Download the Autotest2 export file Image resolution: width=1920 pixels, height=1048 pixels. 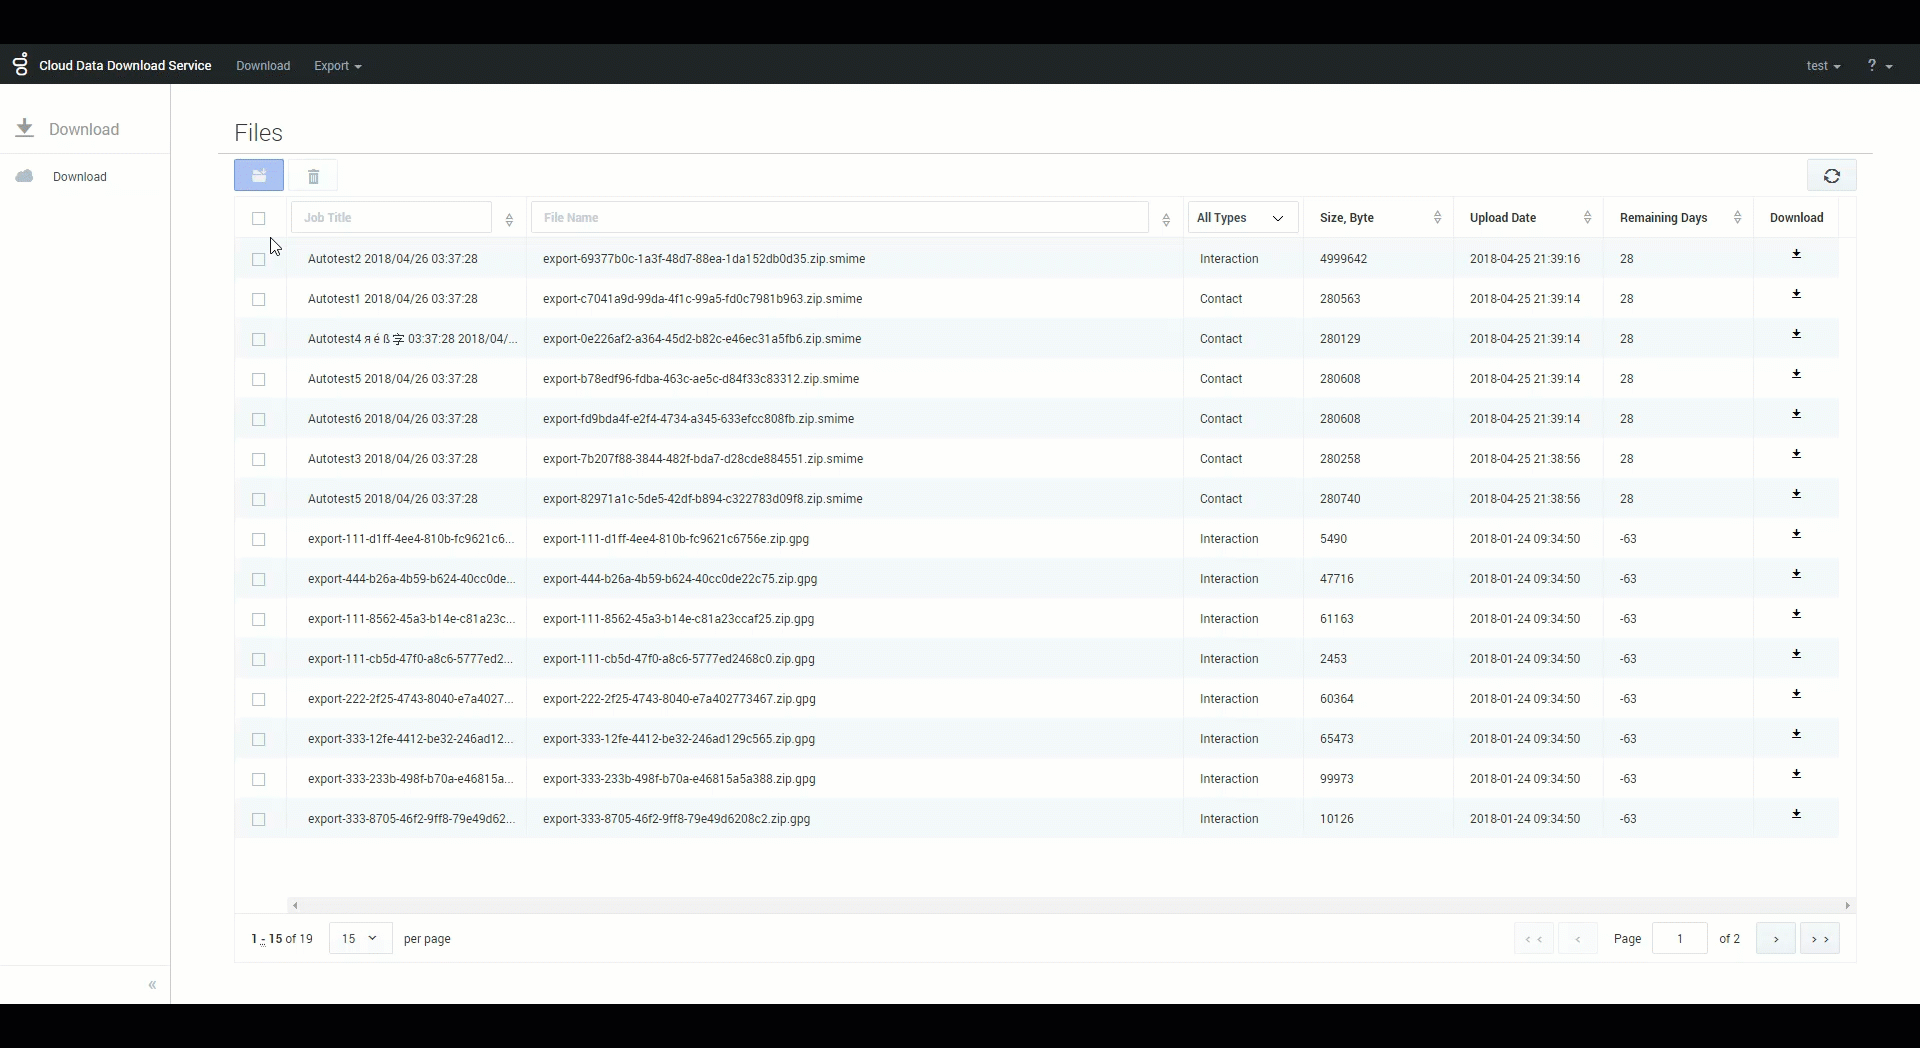tap(1796, 255)
